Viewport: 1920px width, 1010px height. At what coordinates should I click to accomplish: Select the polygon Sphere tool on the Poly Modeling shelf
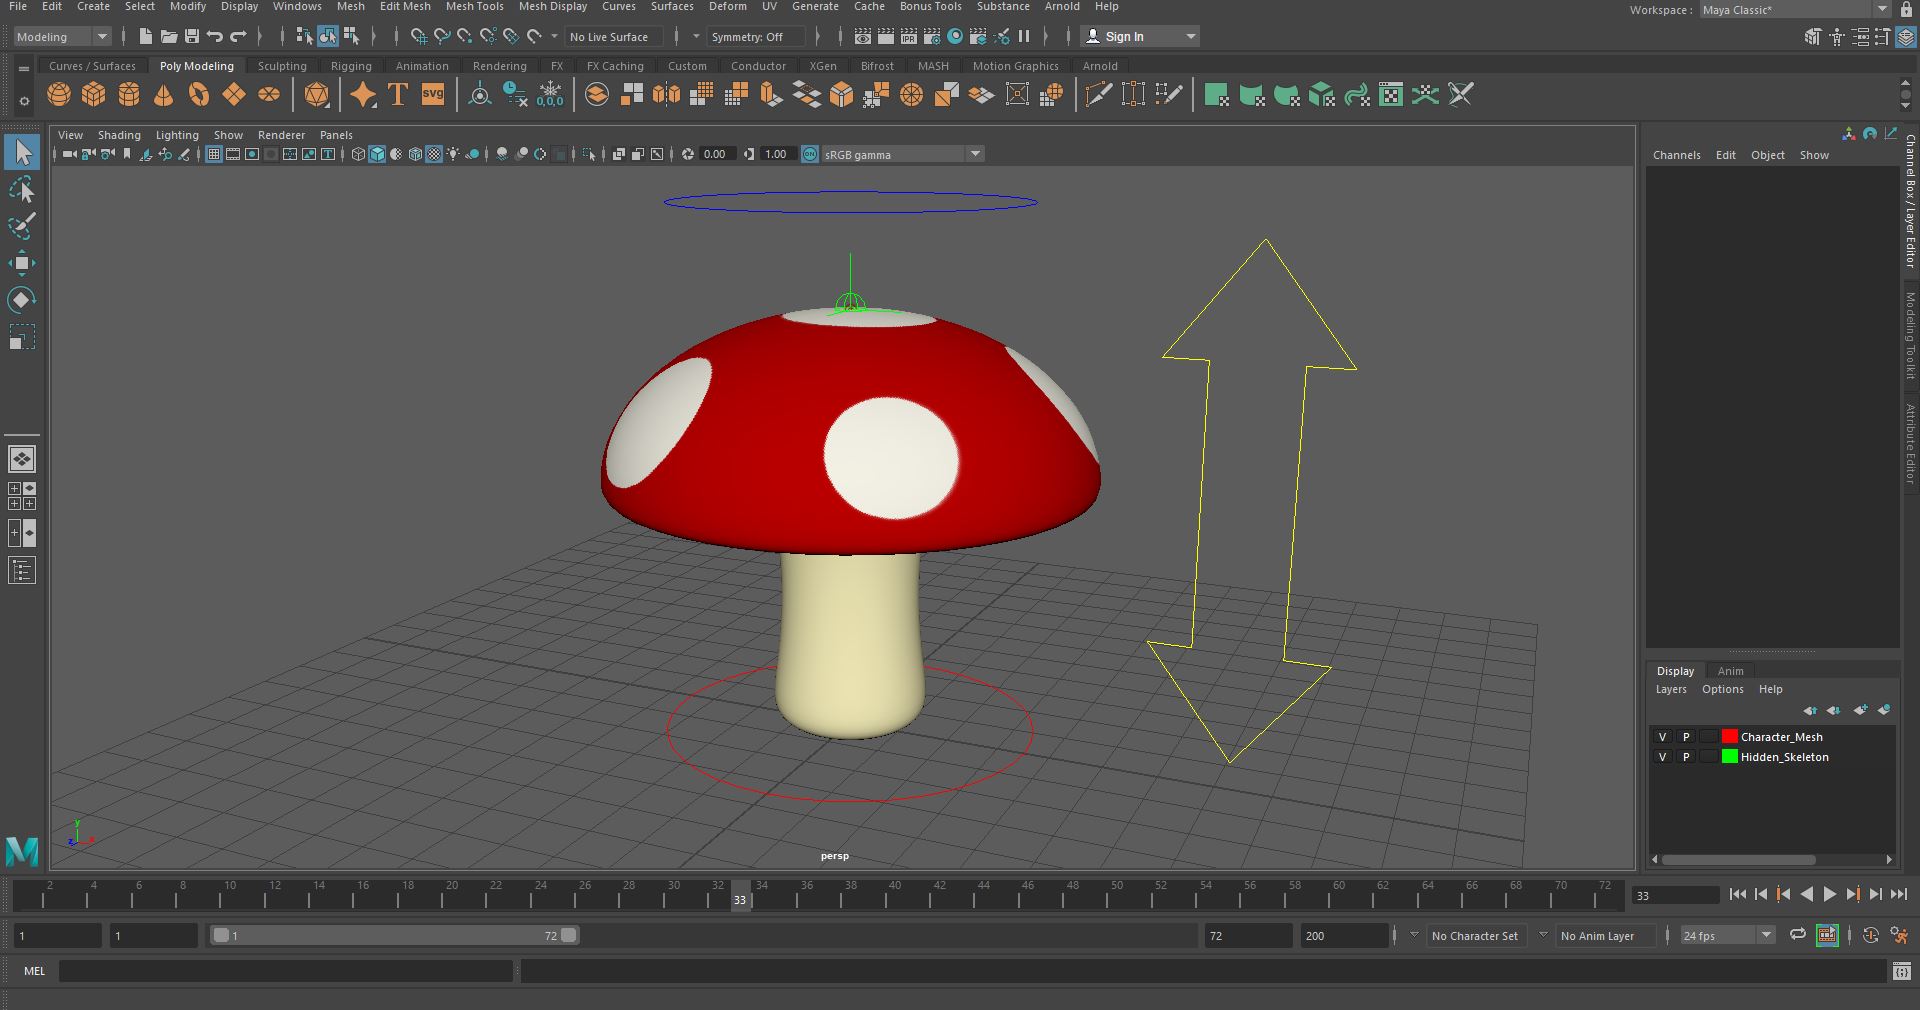58,95
